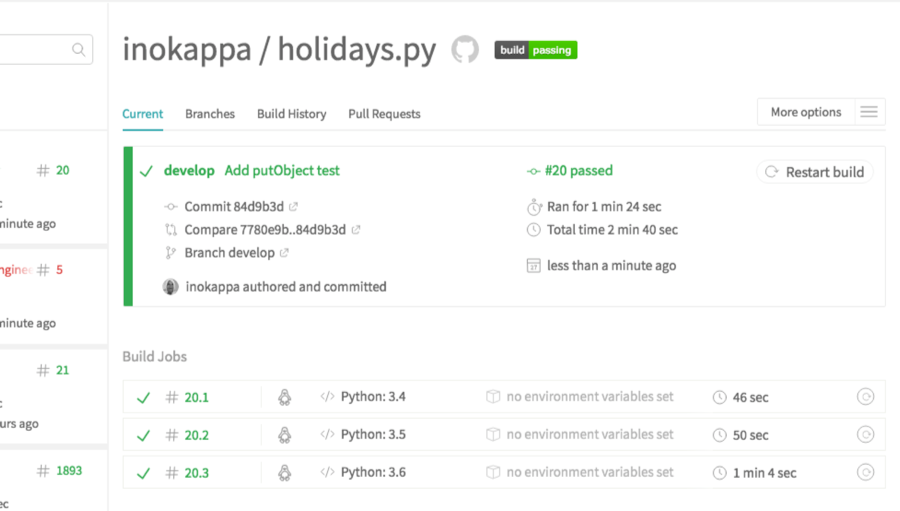Open the hamburger menu beside More options
The width and height of the screenshot is (900, 511).
869,112
